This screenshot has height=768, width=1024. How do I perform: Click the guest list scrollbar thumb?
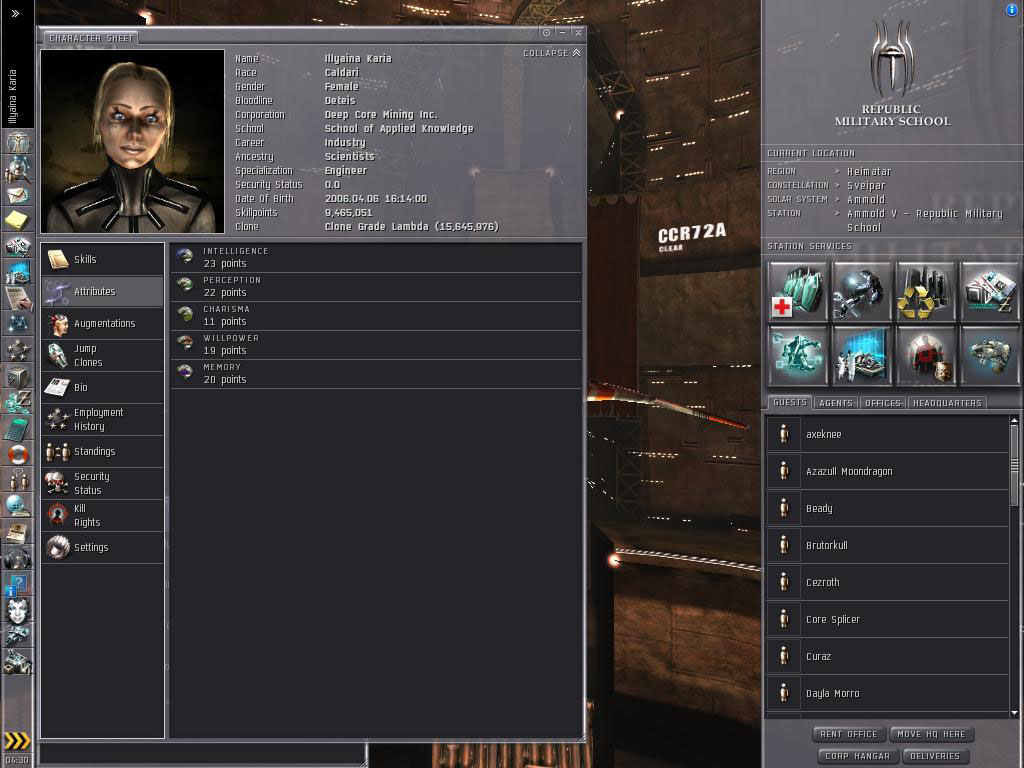click(1014, 465)
